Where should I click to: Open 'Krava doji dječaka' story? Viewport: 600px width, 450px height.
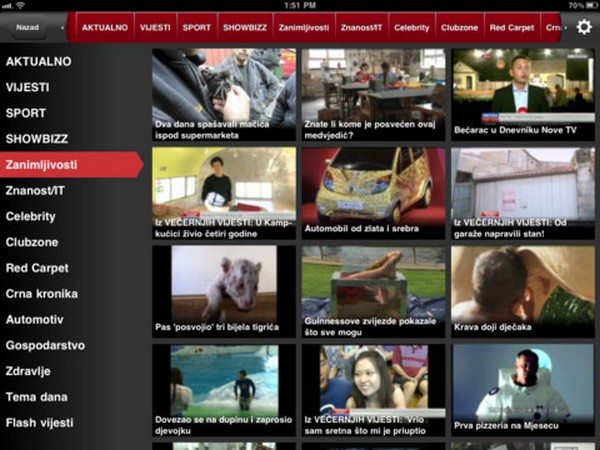[523, 292]
